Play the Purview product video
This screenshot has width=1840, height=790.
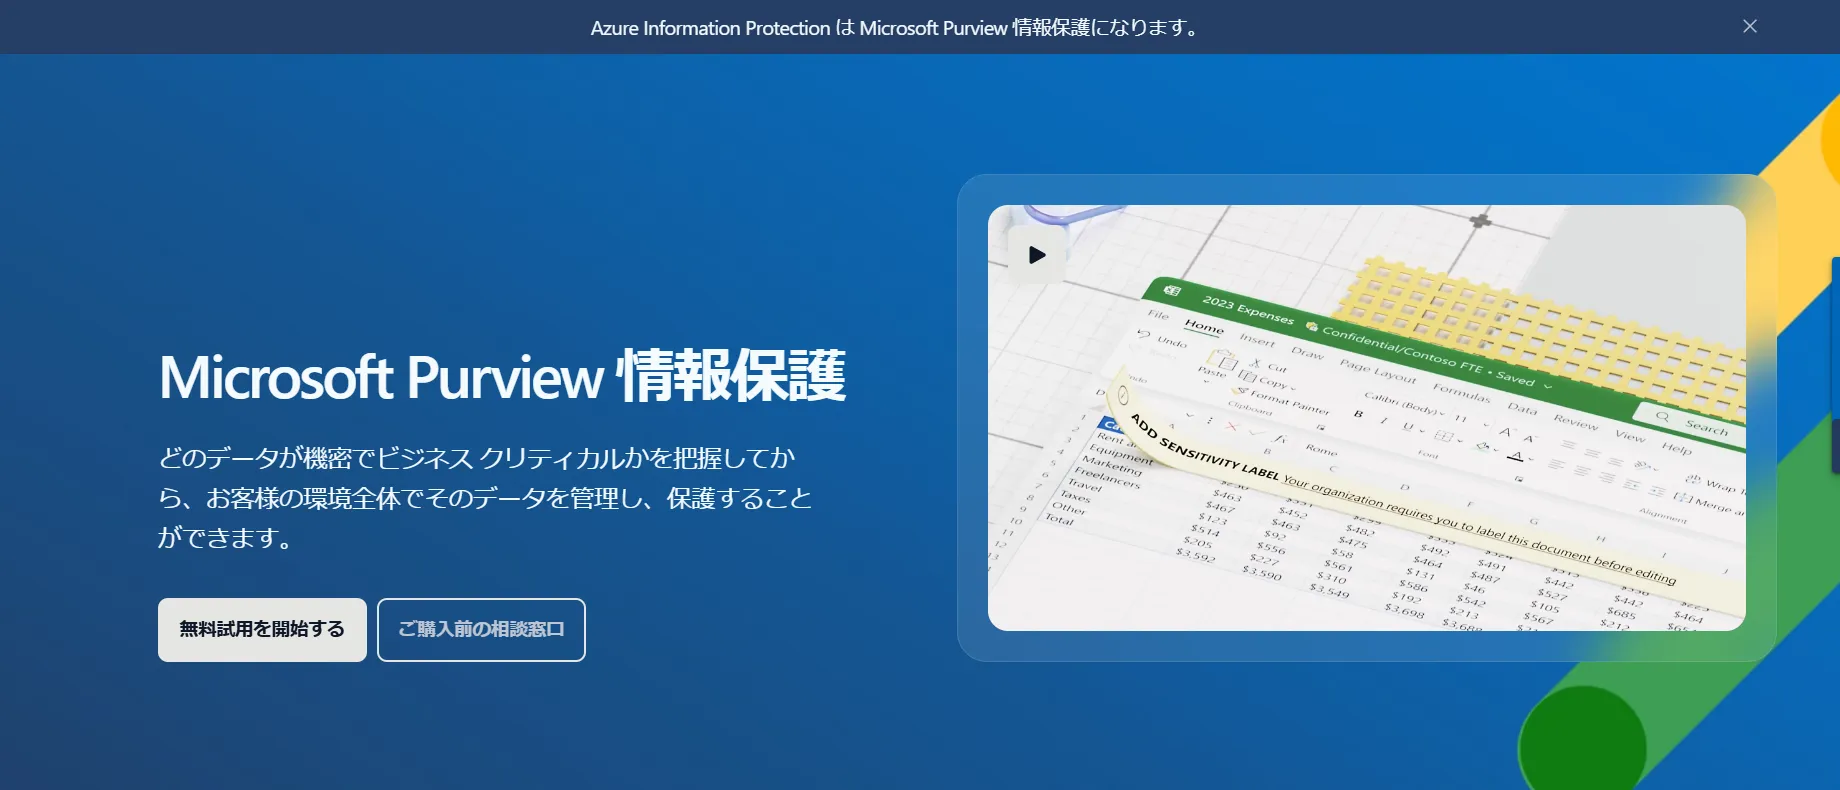[1037, 255]
